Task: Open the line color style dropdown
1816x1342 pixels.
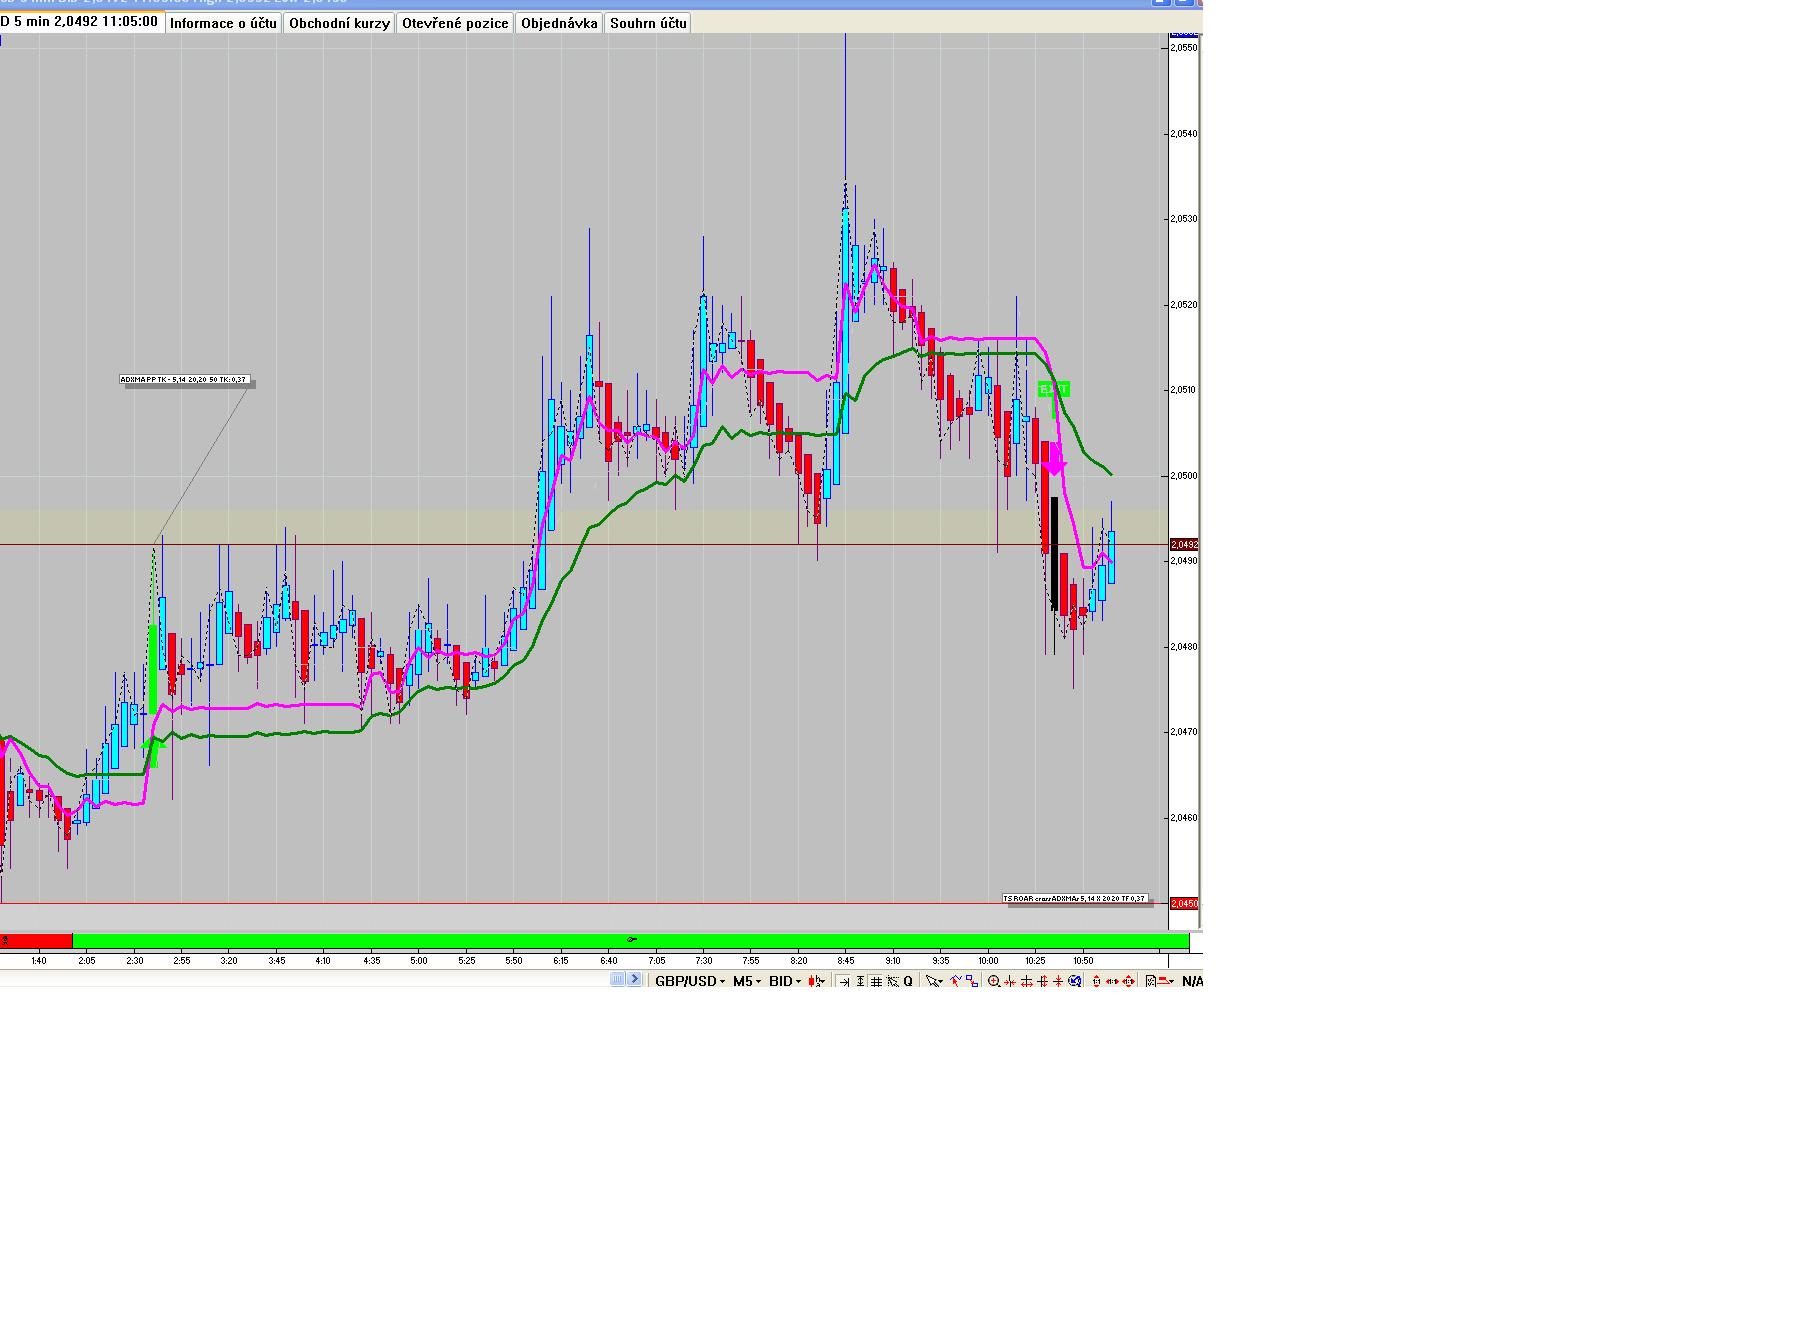Action: [1165, 981]
